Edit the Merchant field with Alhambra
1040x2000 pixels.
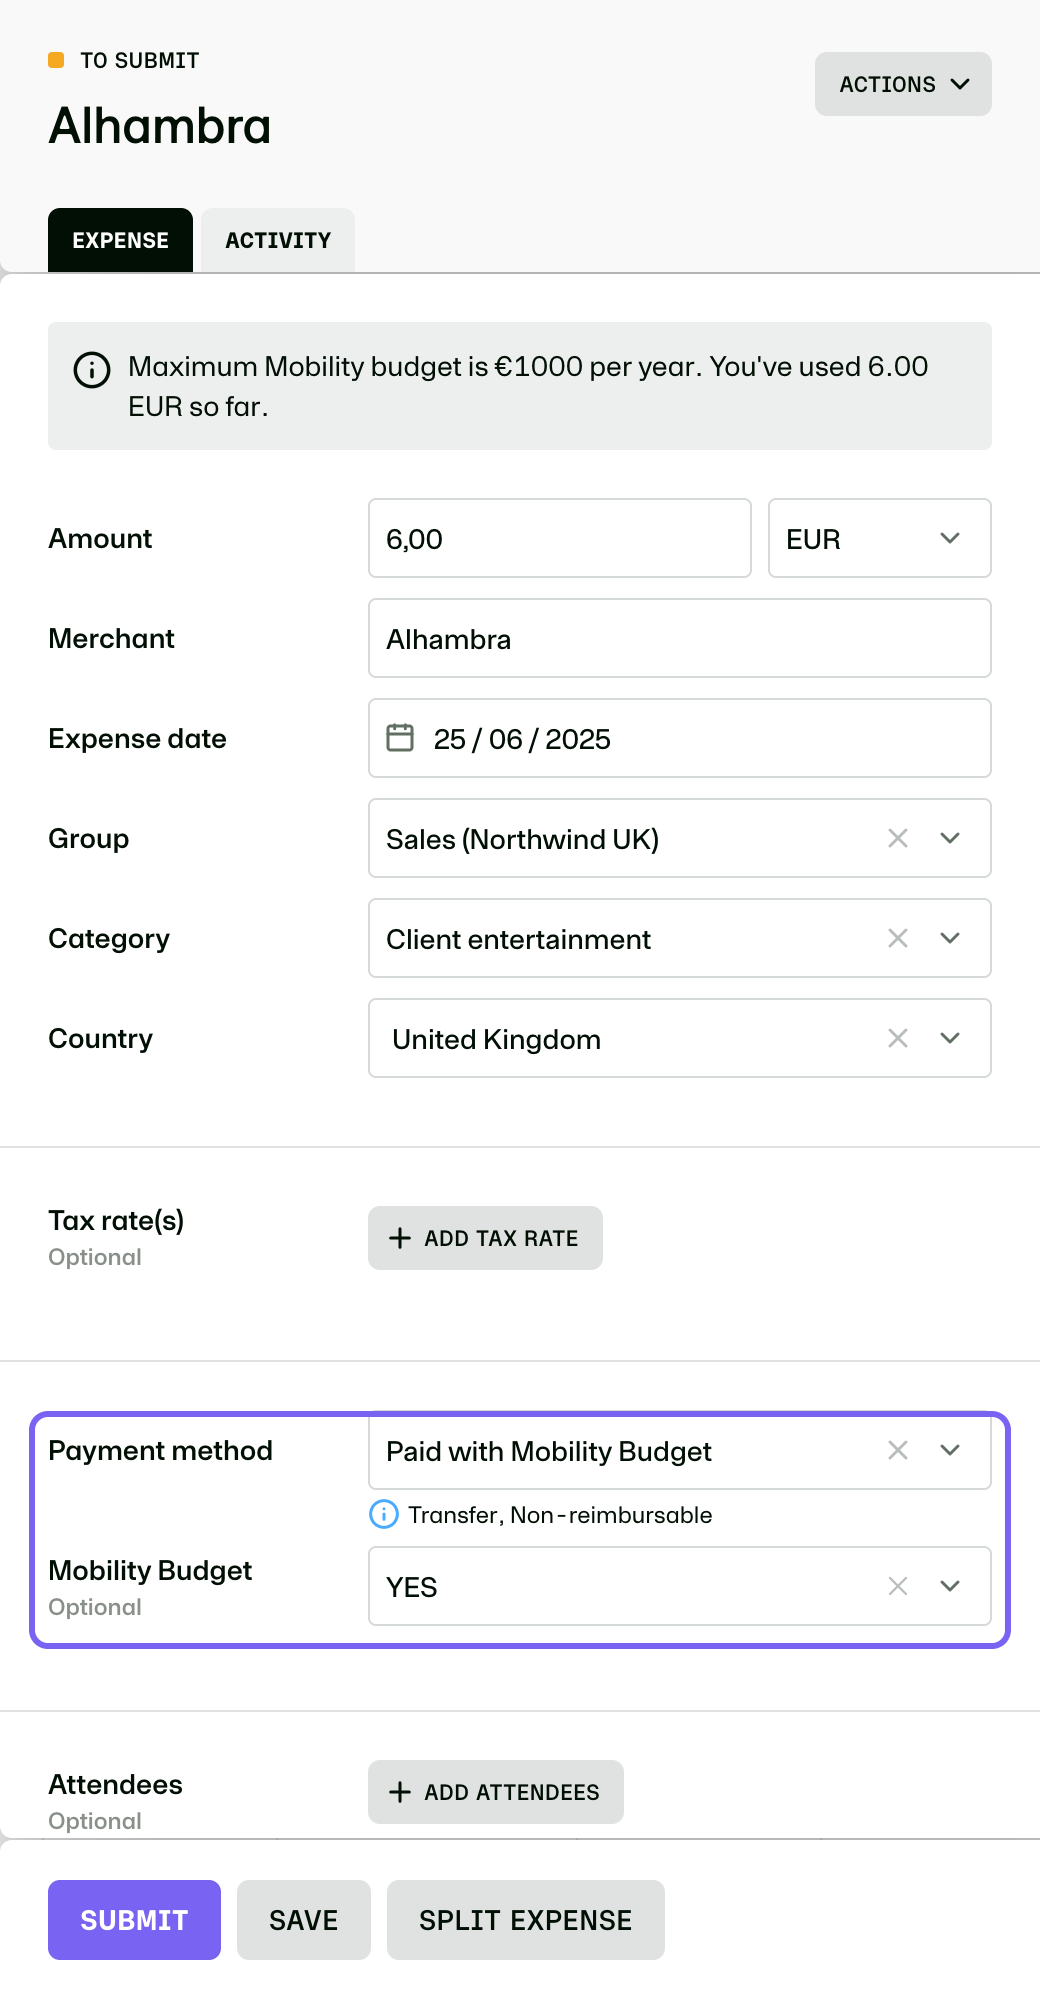680,638
